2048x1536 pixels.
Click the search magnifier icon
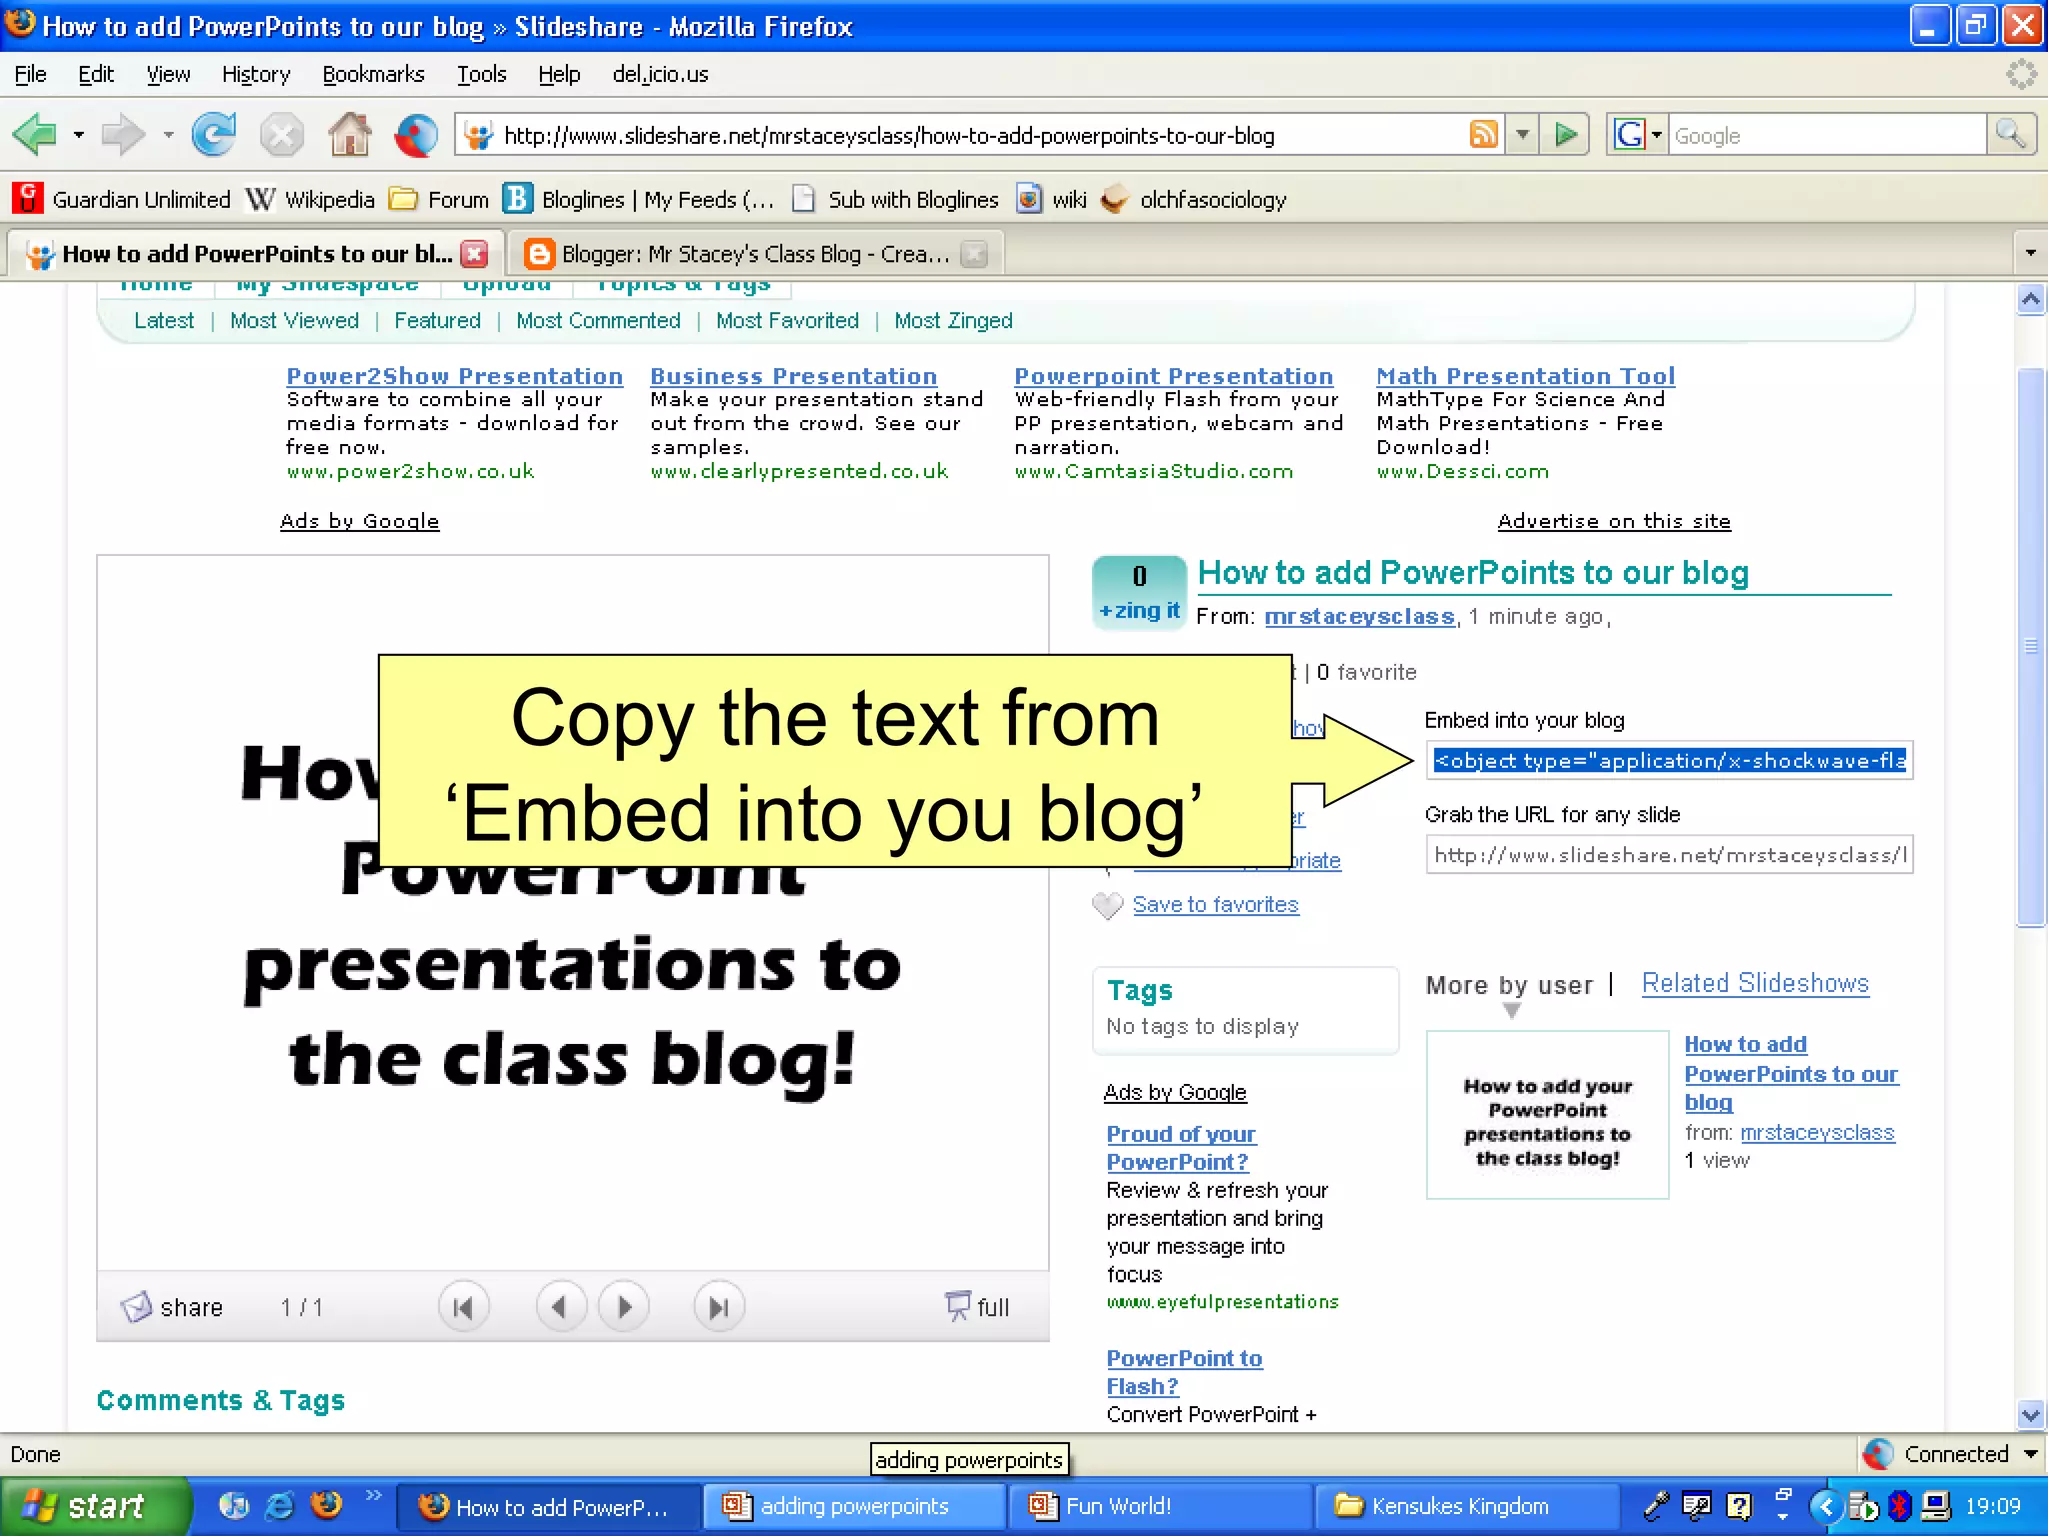point(2011,134)
